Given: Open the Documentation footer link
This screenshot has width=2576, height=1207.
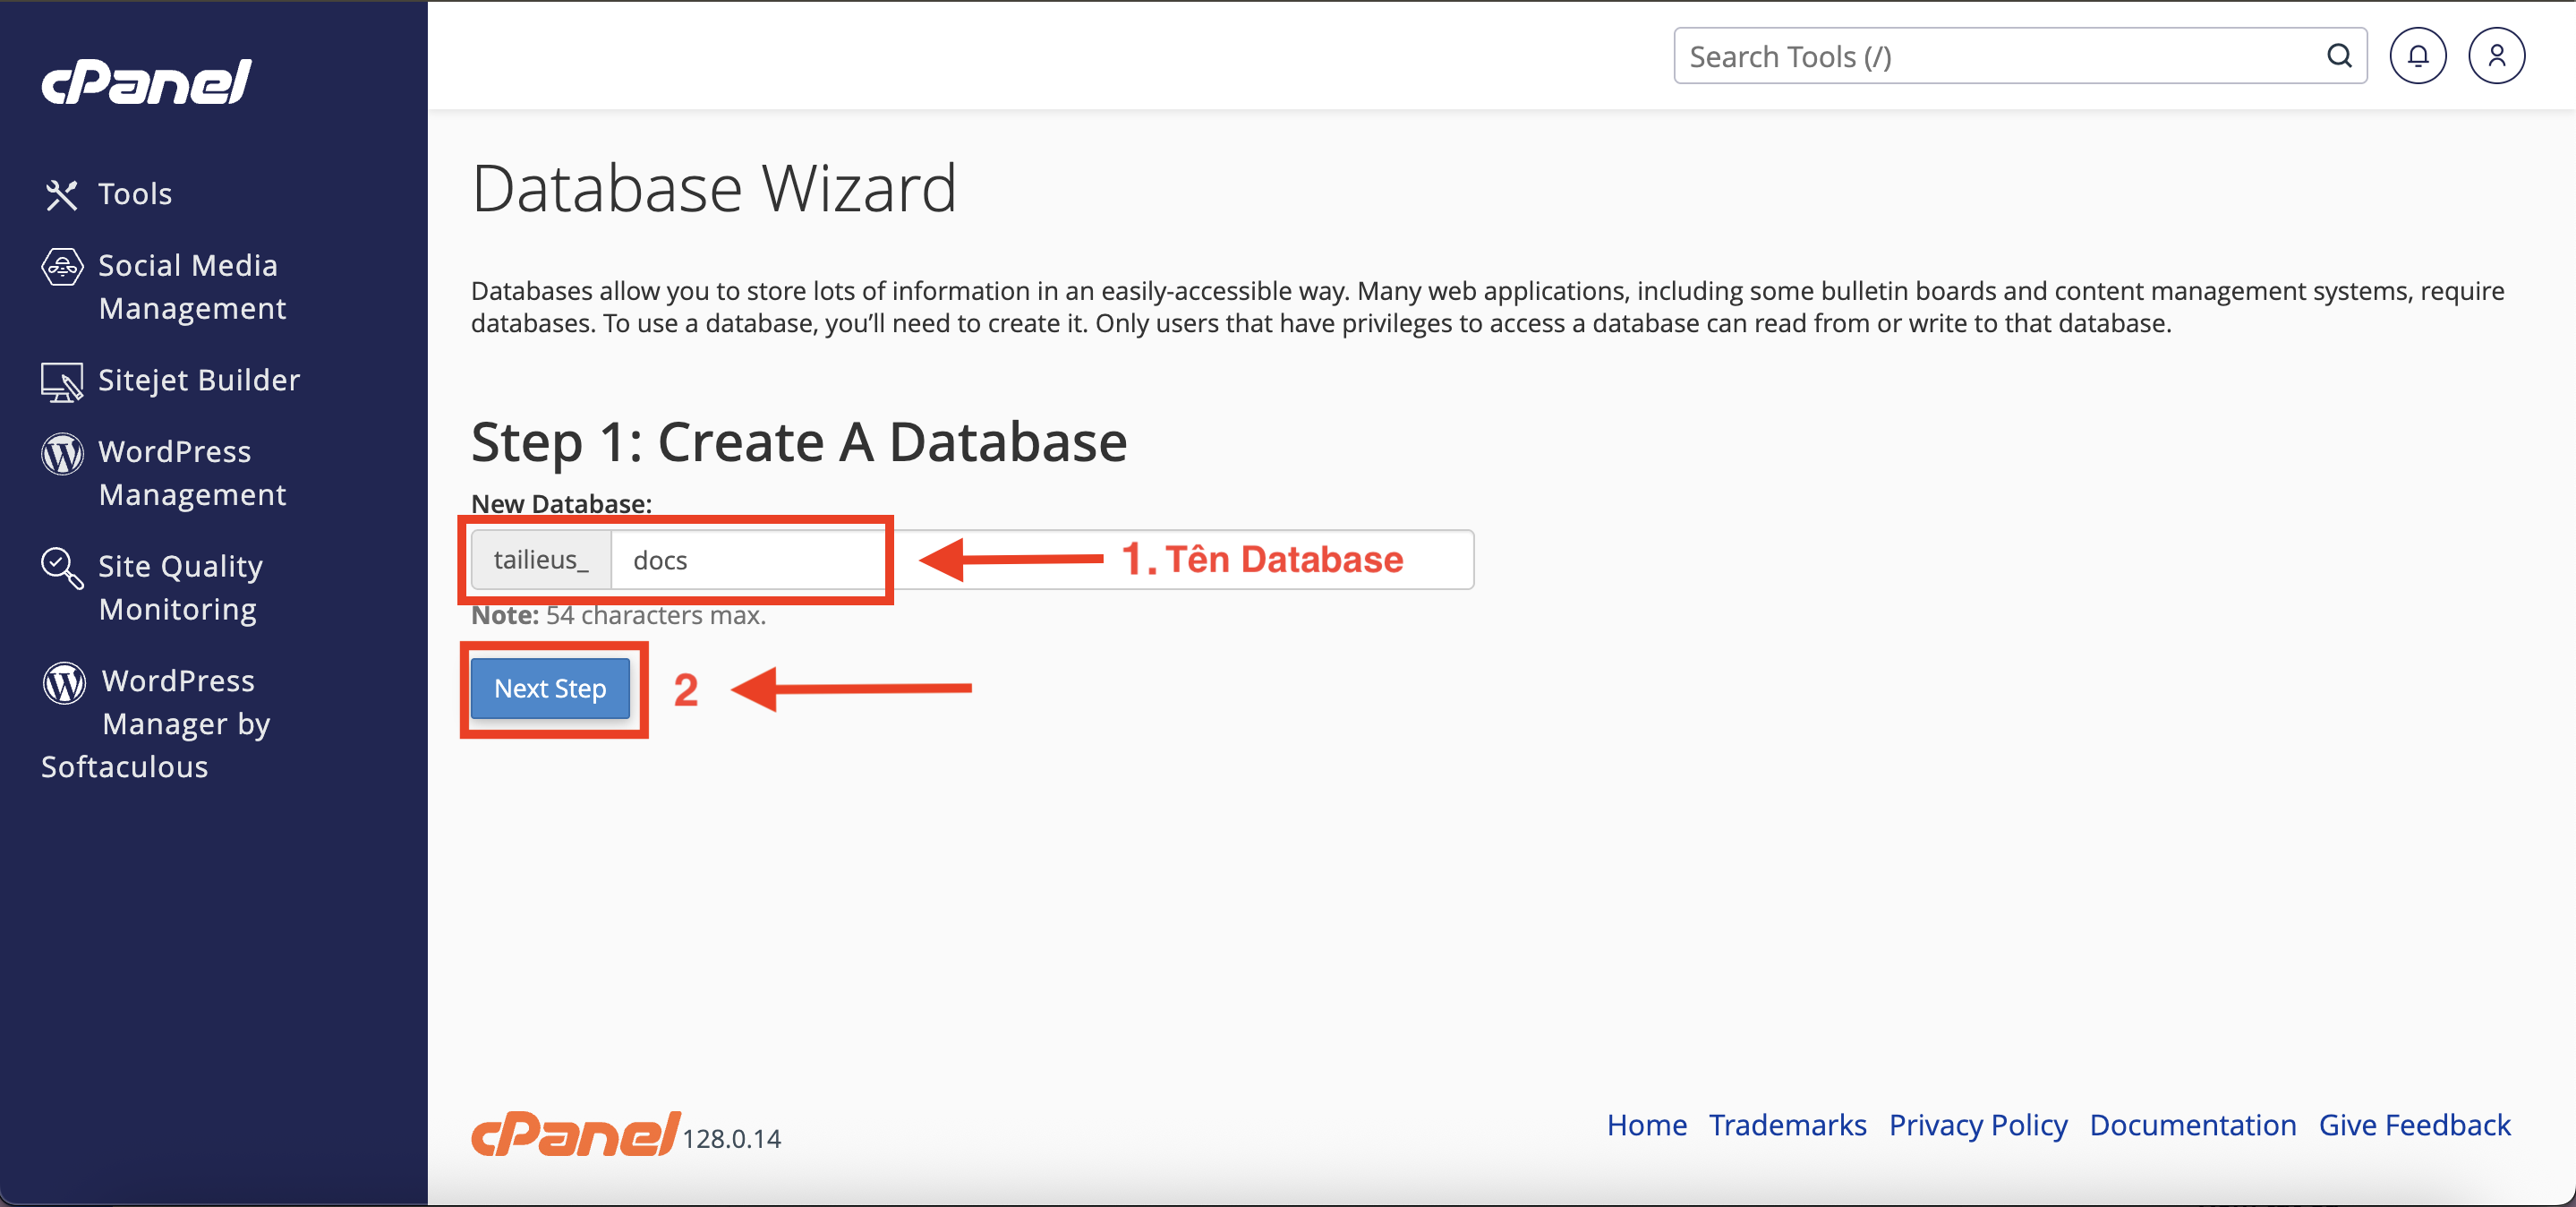Looking at the screenshot, I should coord(2192,1125).
